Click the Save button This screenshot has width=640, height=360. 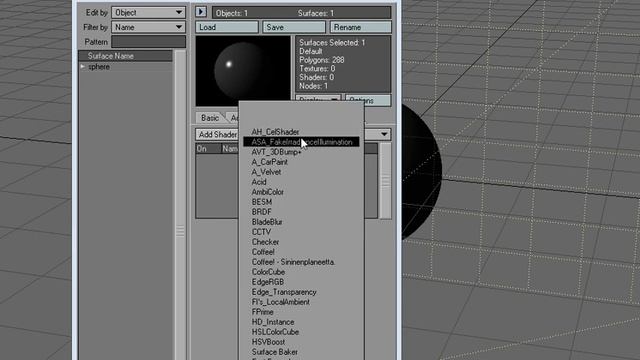pyautogui.click(x=293, y=27)
